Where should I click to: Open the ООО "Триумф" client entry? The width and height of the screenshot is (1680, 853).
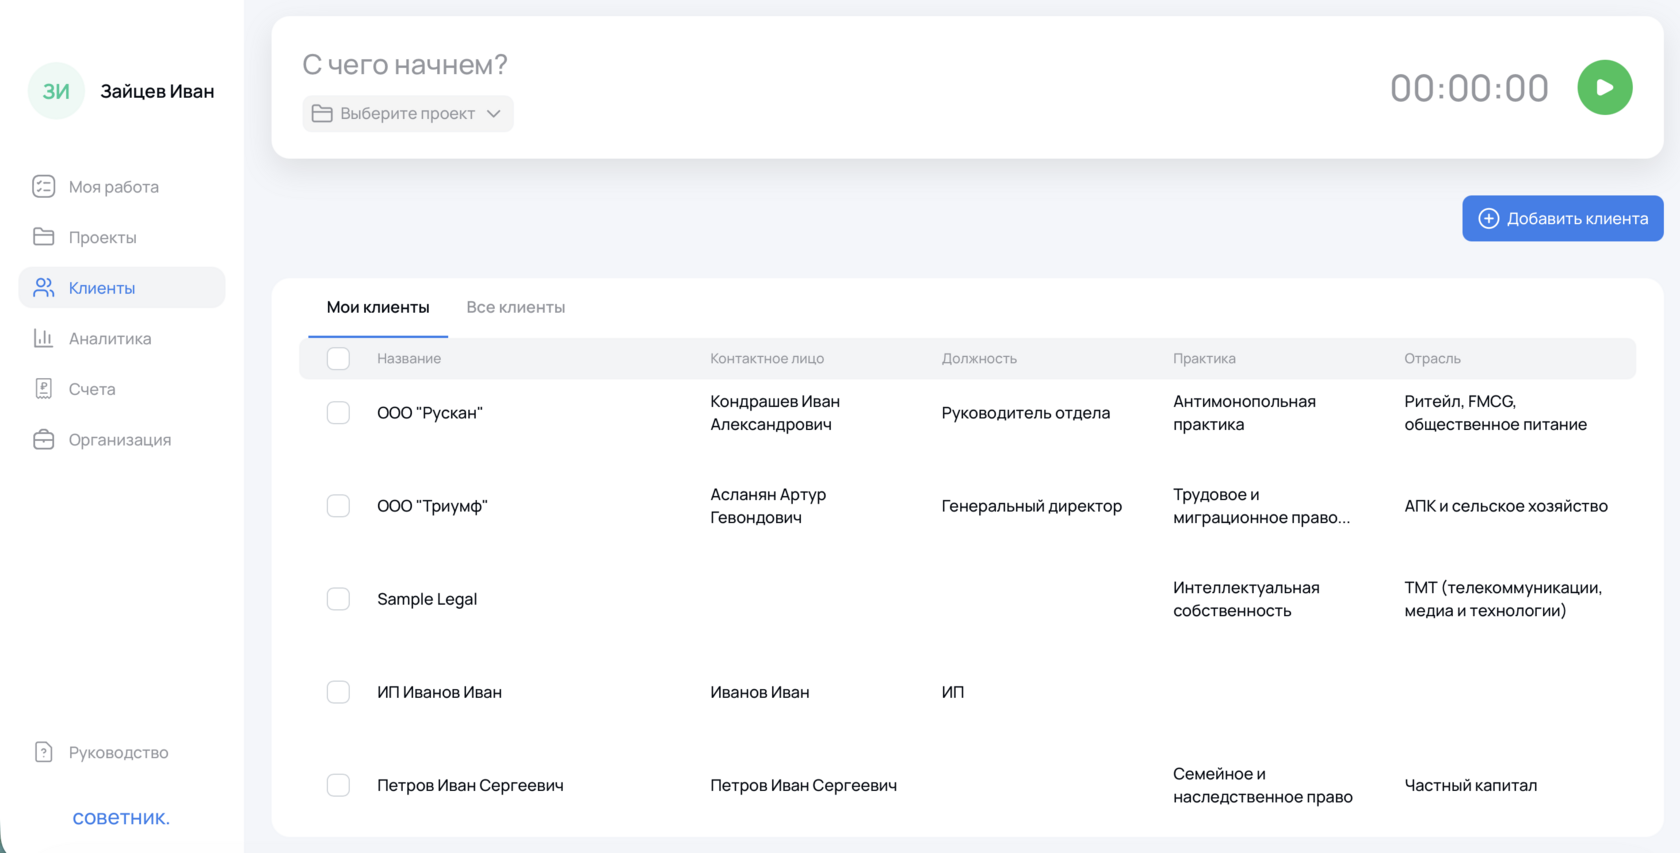pyautogui.click(x=432, y=506)
